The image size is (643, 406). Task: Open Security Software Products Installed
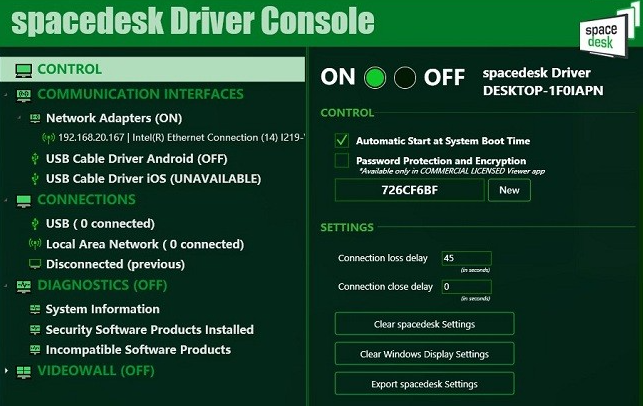click(x=150, y=330)
